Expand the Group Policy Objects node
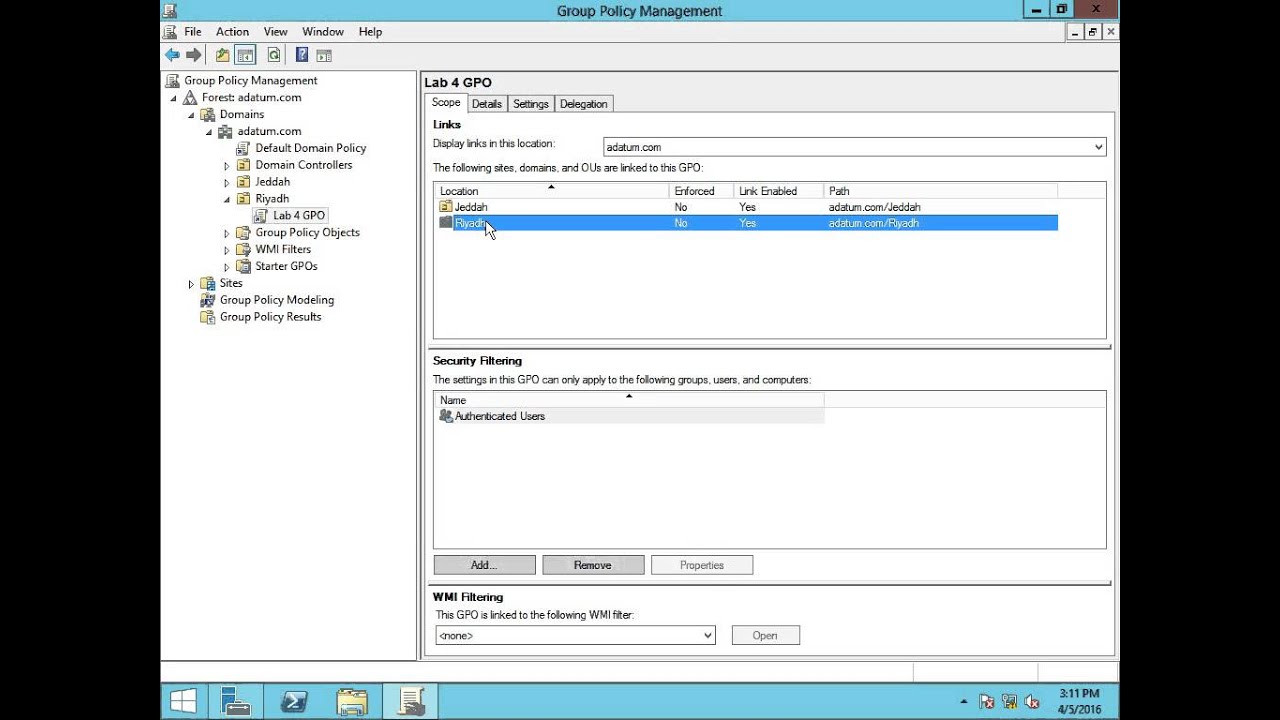The image size is (1280, 720). click(227, 233)
